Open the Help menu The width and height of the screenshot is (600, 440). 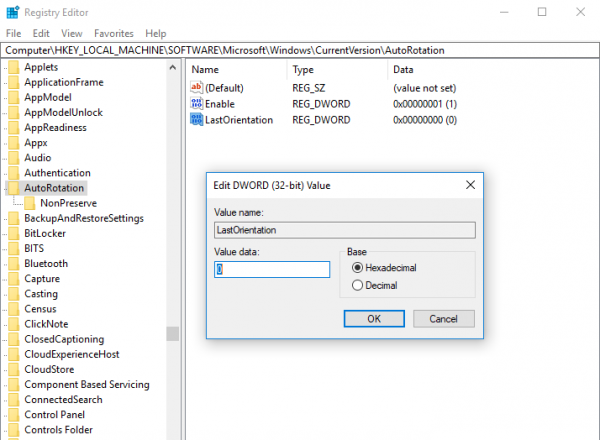(156, 34)
